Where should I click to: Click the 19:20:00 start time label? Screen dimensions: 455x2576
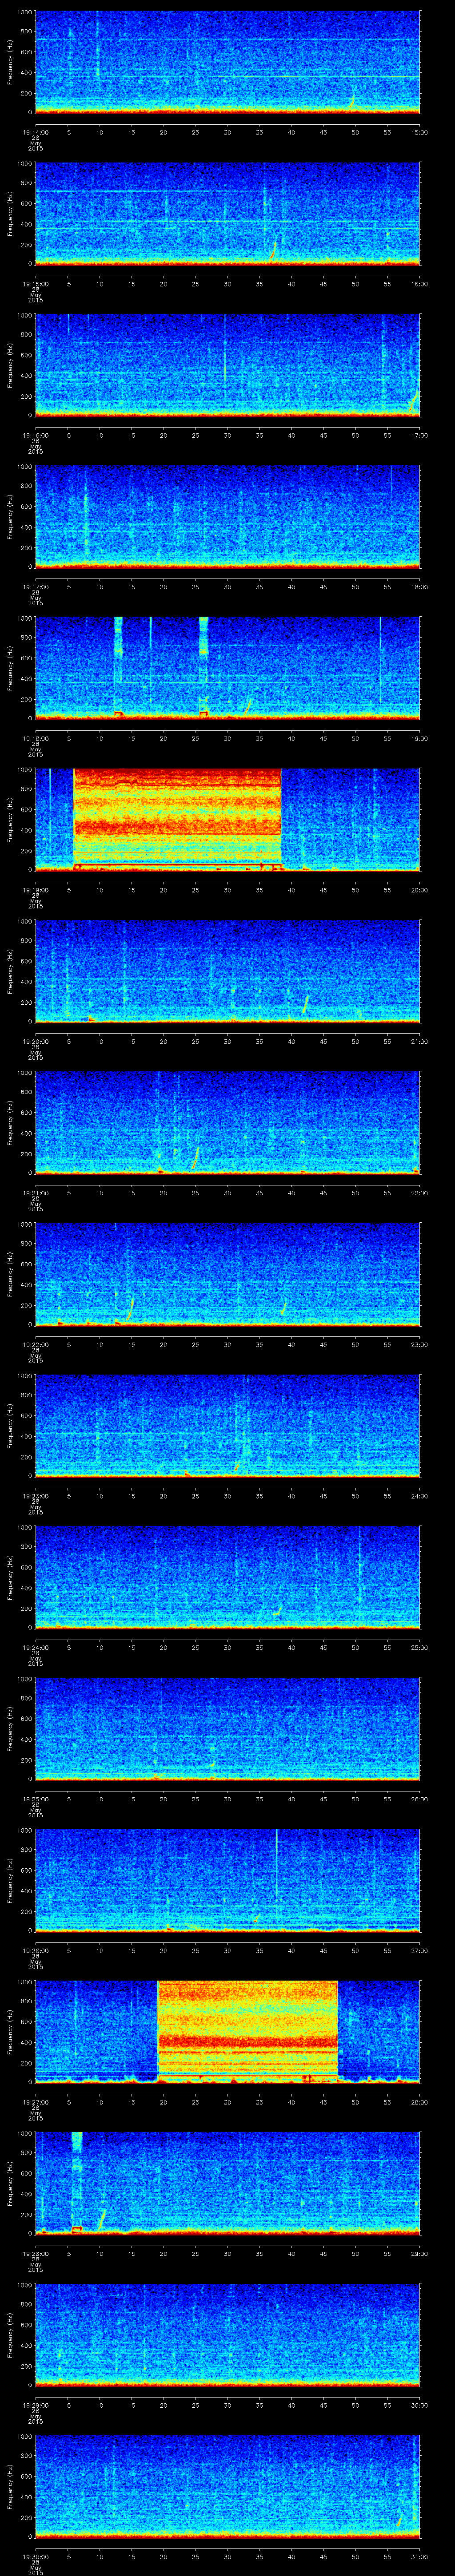click(35, 1041)
